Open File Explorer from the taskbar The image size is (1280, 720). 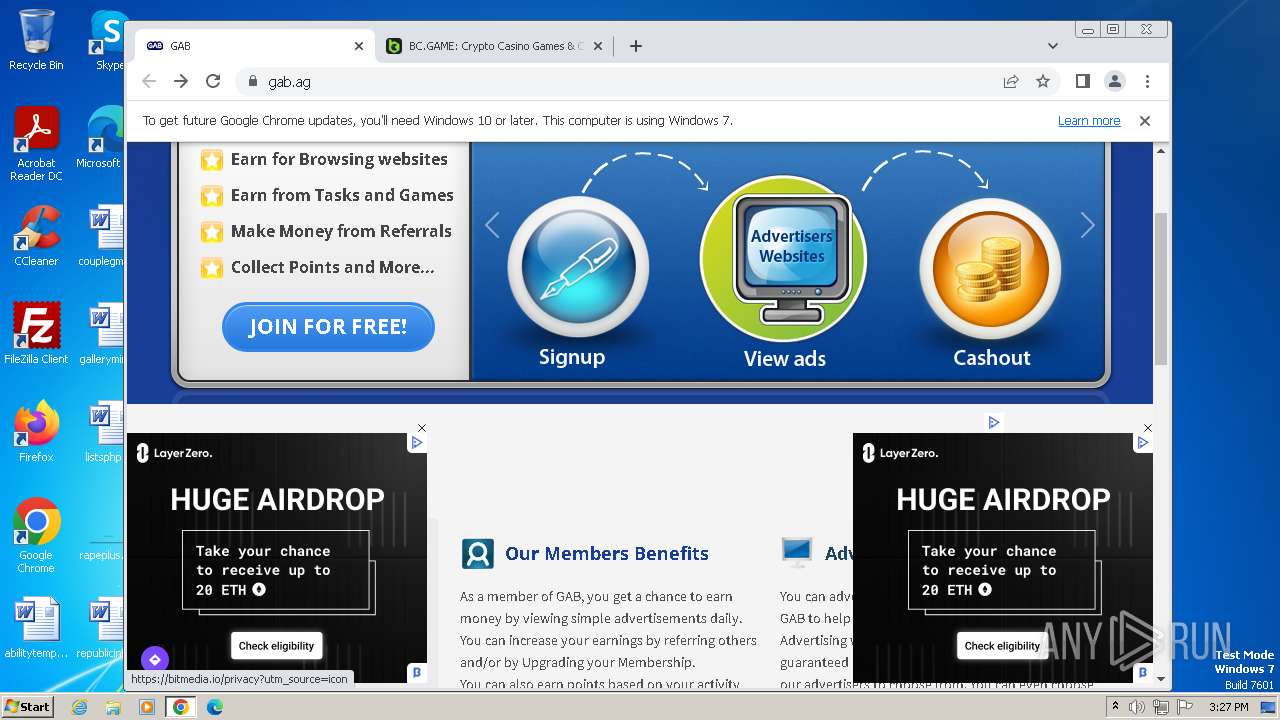point(113,707)
